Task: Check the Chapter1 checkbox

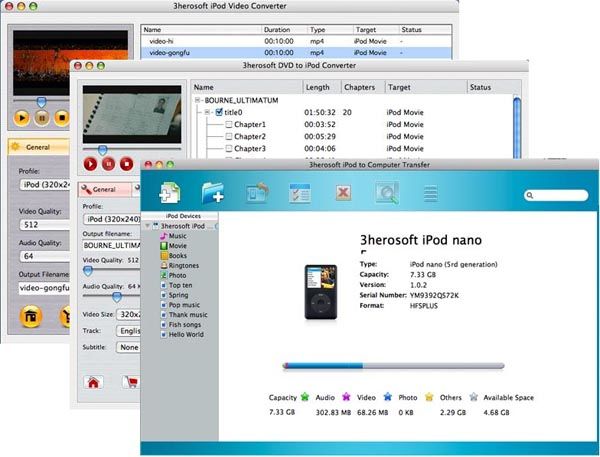Action: (229, 124)
